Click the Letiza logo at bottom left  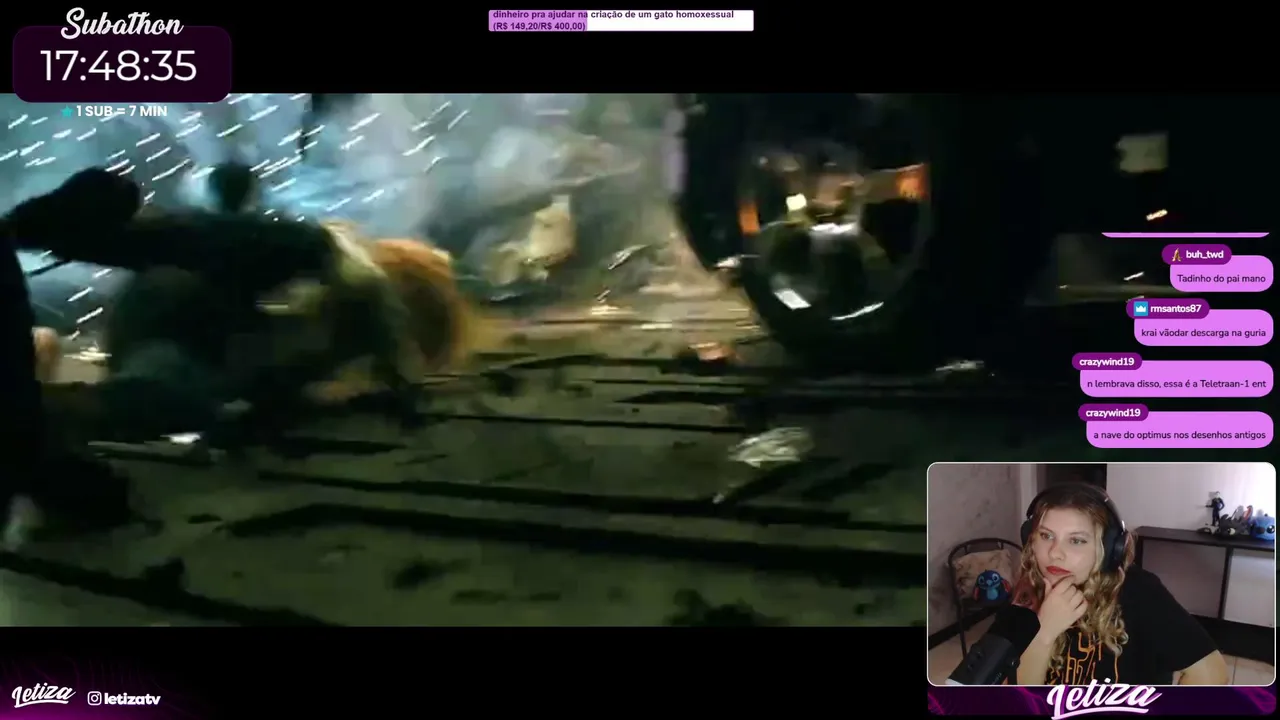tap(43, 695)
